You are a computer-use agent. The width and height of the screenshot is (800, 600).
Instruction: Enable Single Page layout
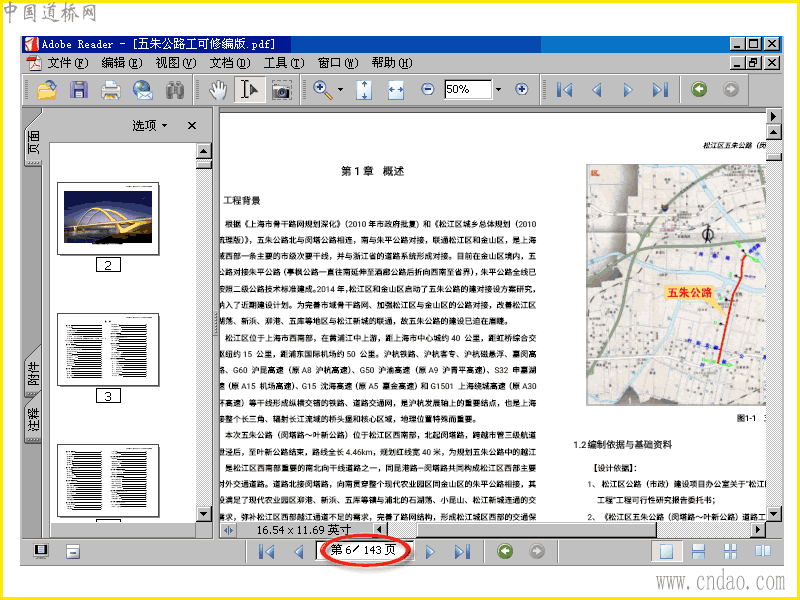coord(666,551)
